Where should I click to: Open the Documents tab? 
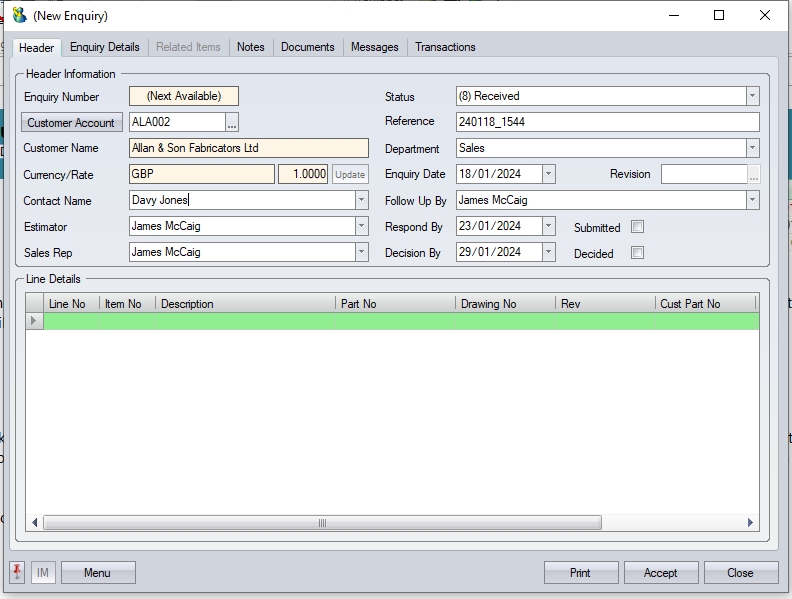click(307, 47)
